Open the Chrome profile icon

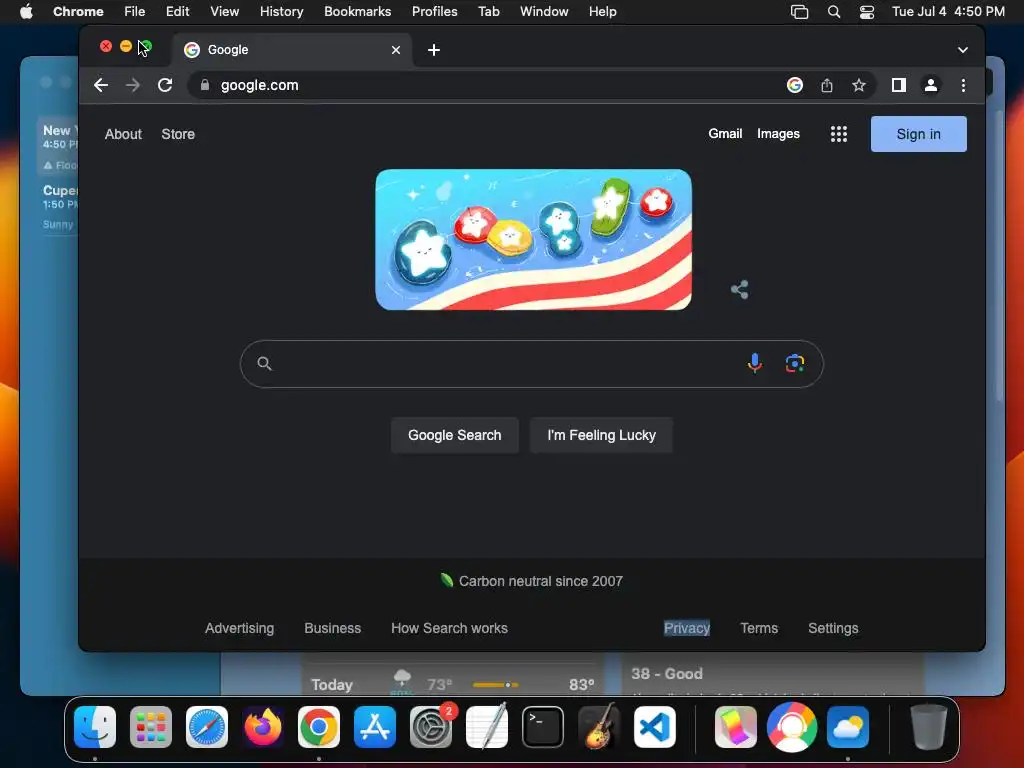pos(931,85)
